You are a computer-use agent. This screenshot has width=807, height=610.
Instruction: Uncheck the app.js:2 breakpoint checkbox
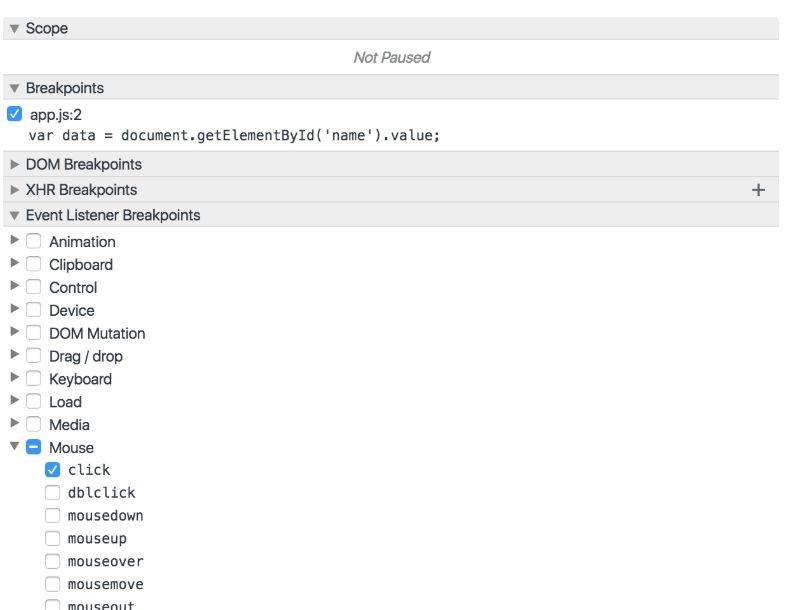14,114
